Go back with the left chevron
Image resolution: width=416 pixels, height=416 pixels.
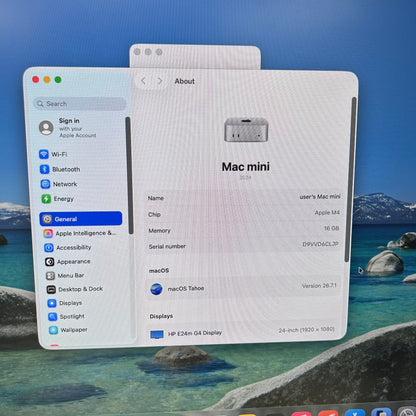coord(143,81)
